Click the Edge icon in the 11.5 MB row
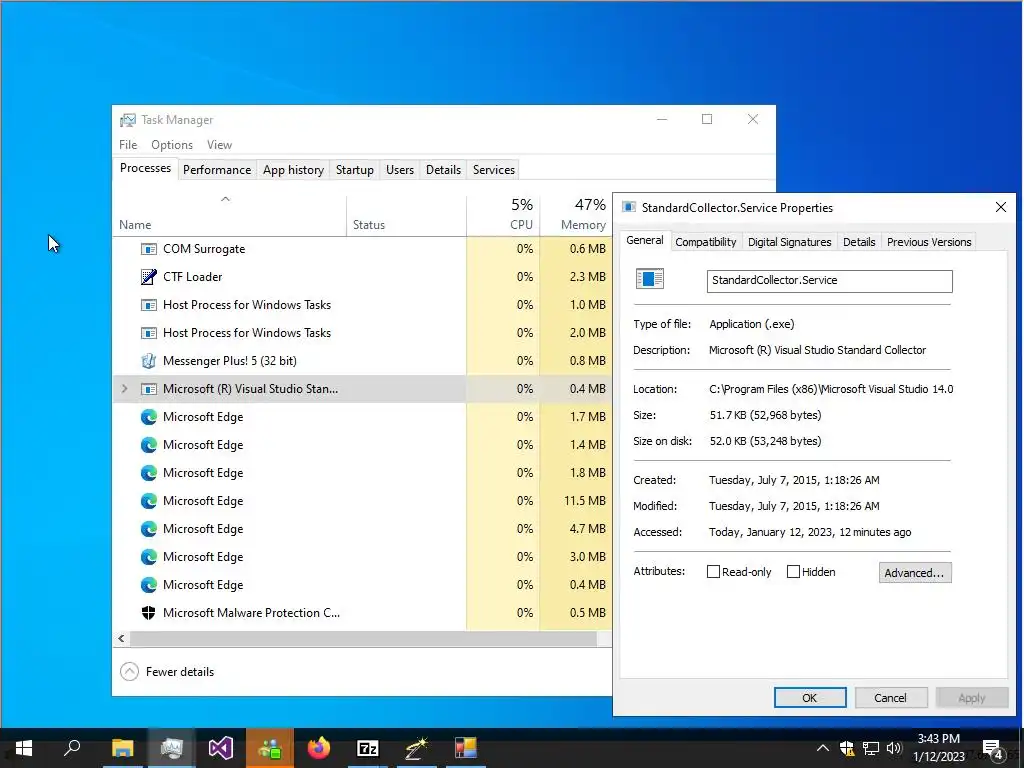 (x=149, y=501)
